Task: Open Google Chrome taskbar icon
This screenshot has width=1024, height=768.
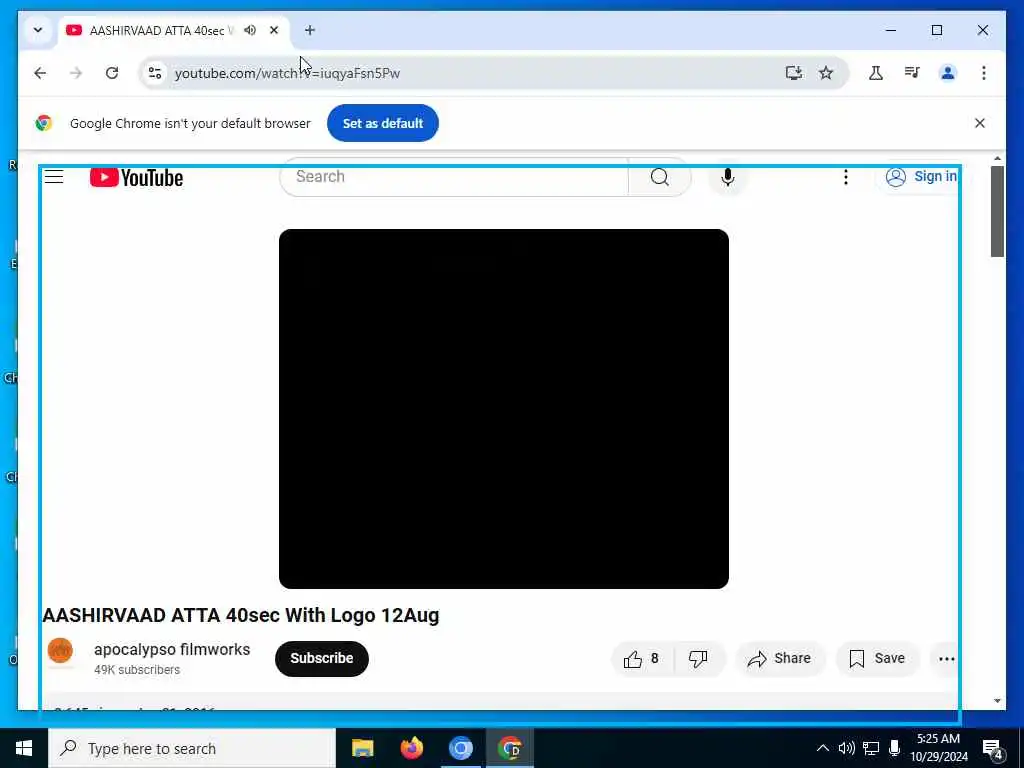Action: point(510,748)
